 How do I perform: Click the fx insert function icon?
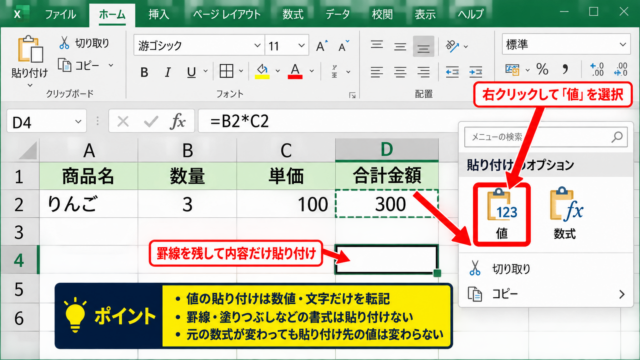tap(178, 121)
